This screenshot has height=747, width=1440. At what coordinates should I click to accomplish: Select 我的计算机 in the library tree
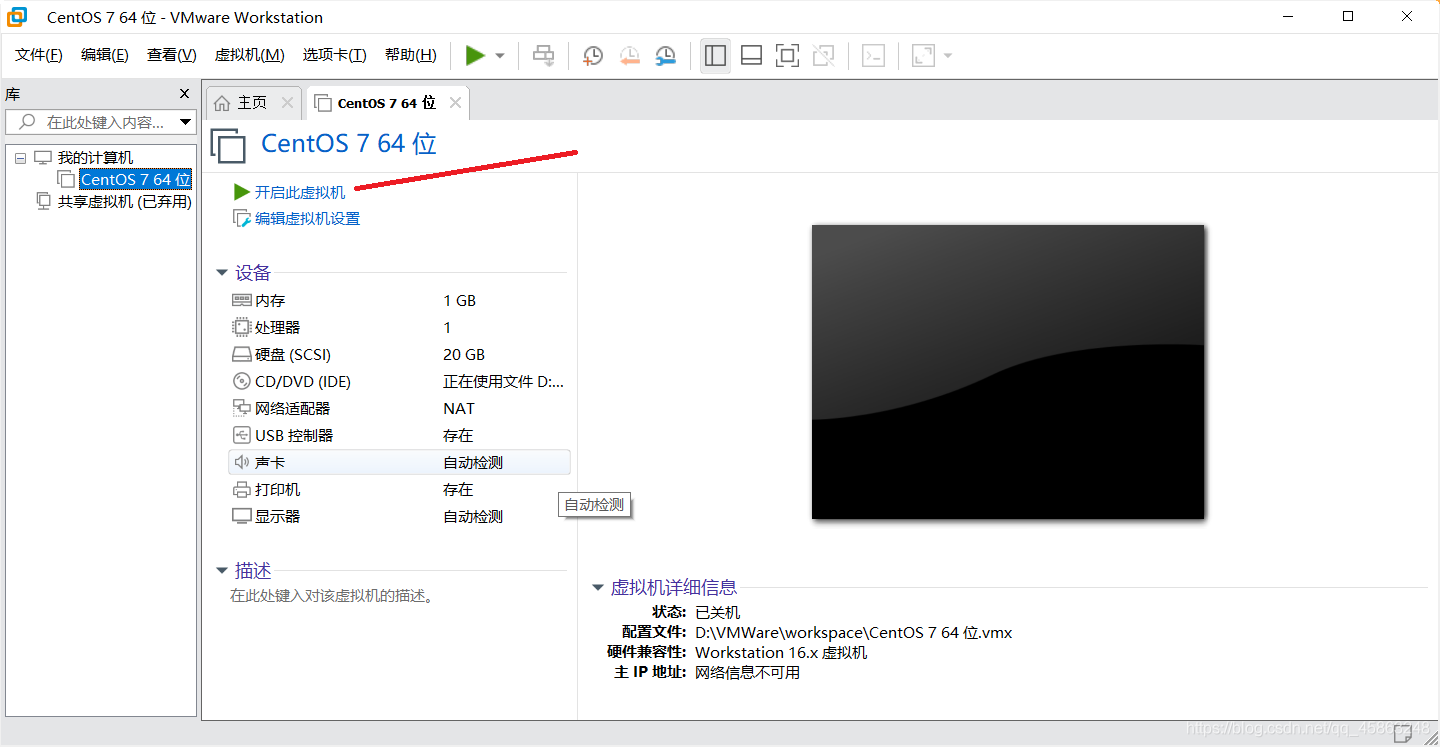pyautogui.click(x=95, y=158)
